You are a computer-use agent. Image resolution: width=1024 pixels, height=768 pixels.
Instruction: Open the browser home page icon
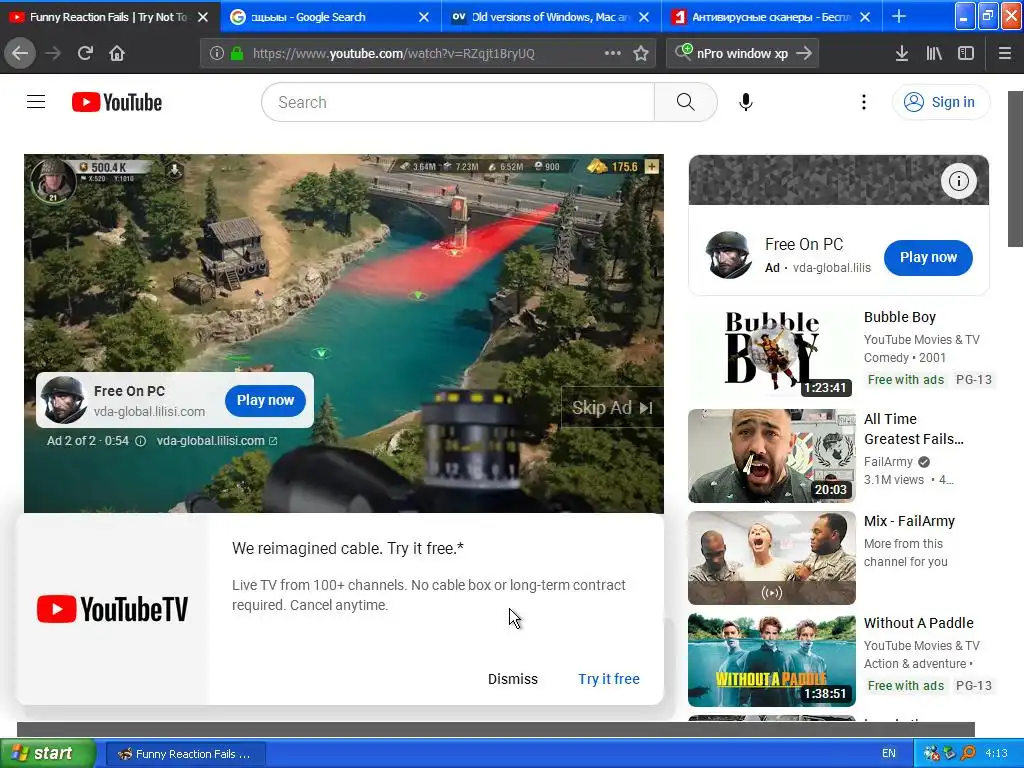(x=117, y=53)
